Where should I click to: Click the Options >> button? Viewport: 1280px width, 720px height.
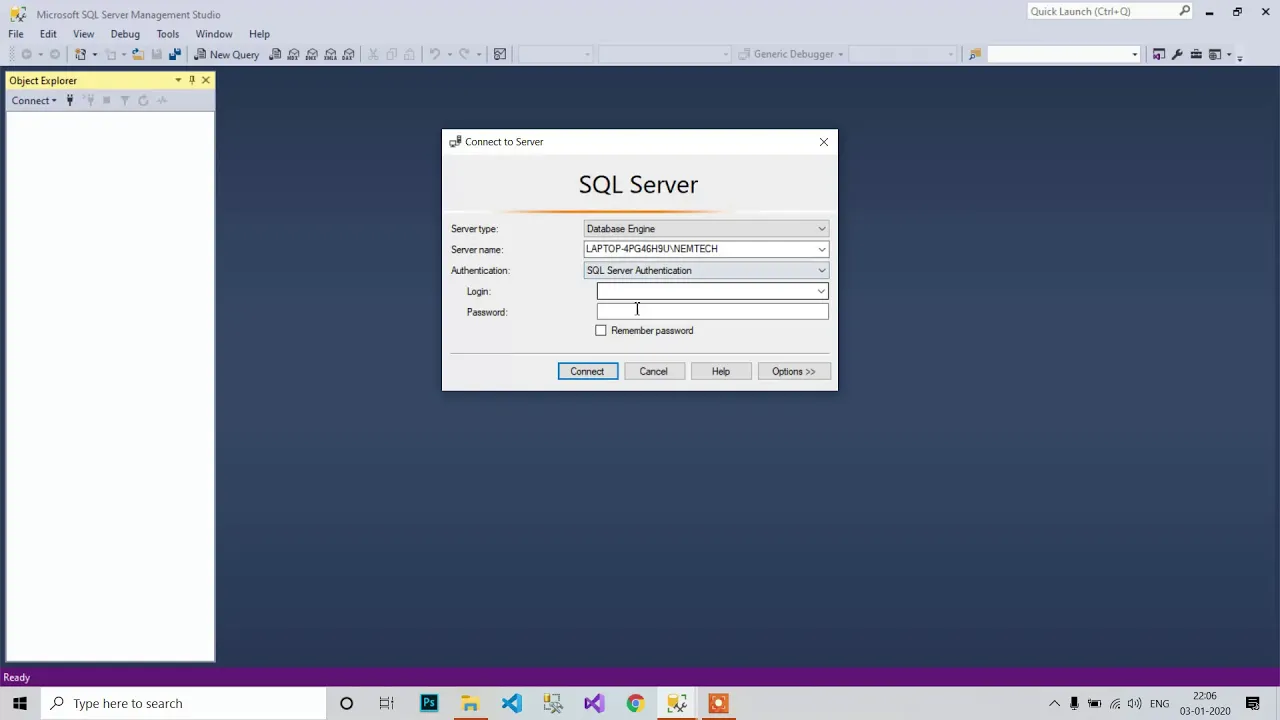[793, 371]
